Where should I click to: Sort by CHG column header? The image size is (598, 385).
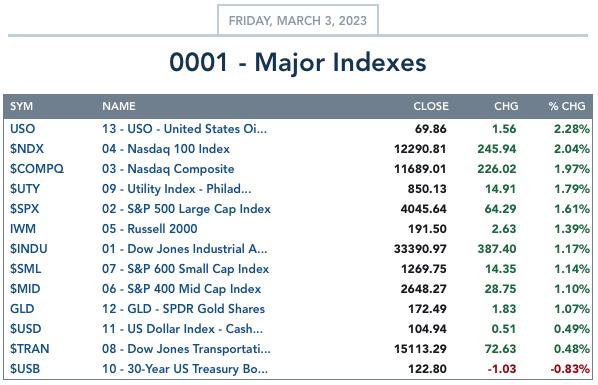pyautogui.click(x=506, y=106)
